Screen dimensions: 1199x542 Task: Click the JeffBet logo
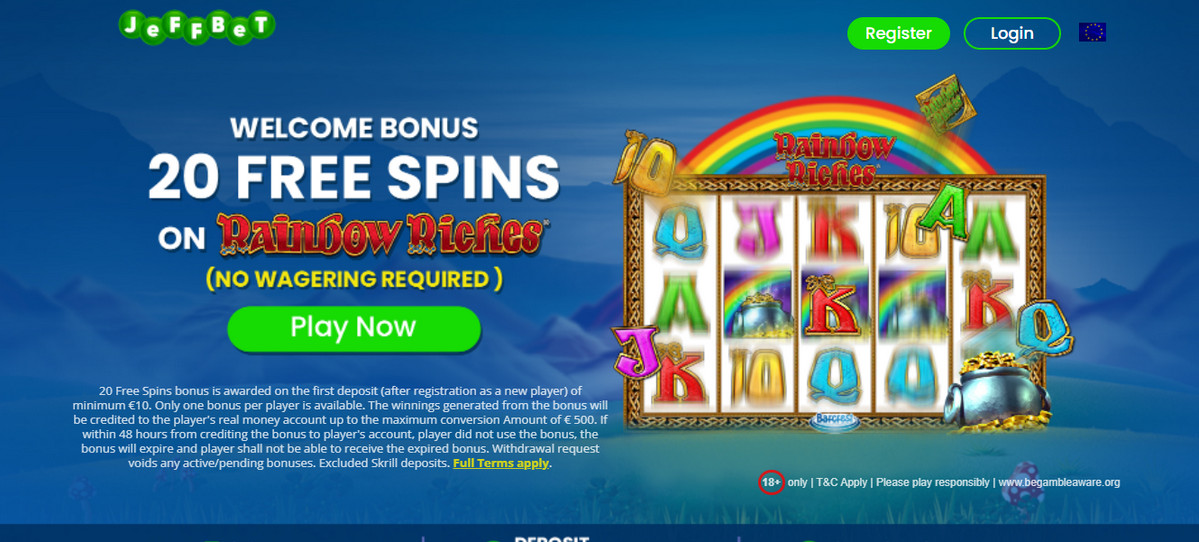tap(197, 27)
